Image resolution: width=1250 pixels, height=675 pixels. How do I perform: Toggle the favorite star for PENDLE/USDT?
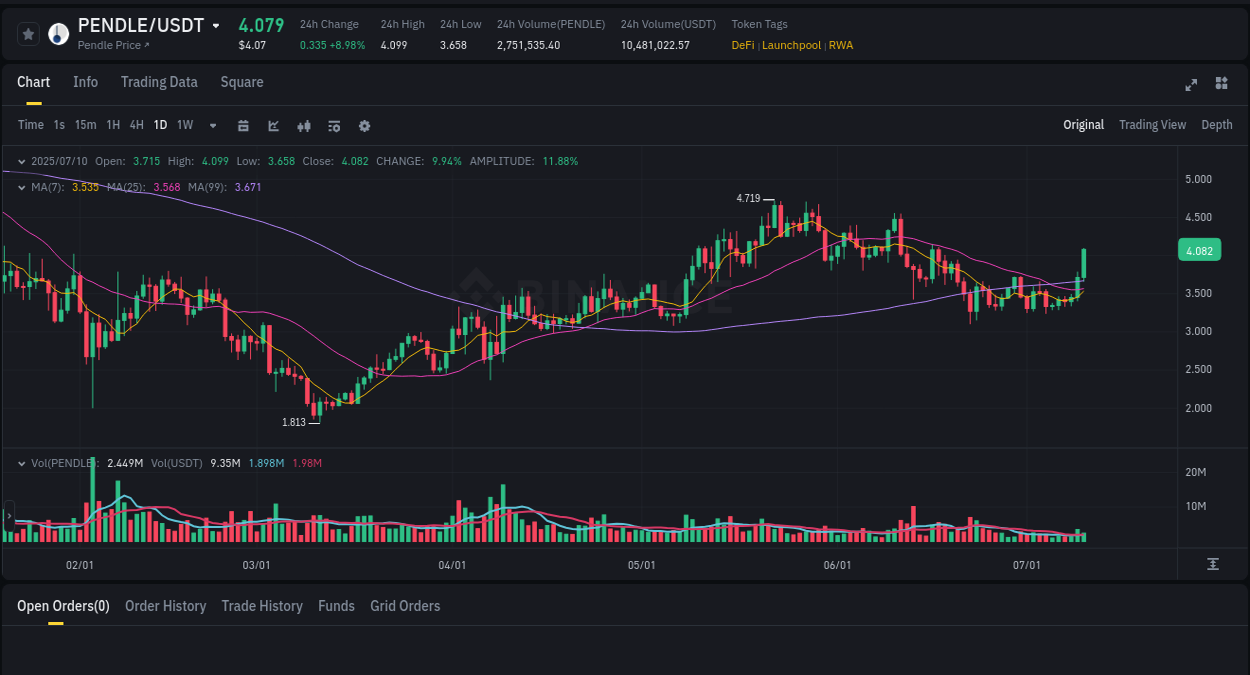(29, 33)
